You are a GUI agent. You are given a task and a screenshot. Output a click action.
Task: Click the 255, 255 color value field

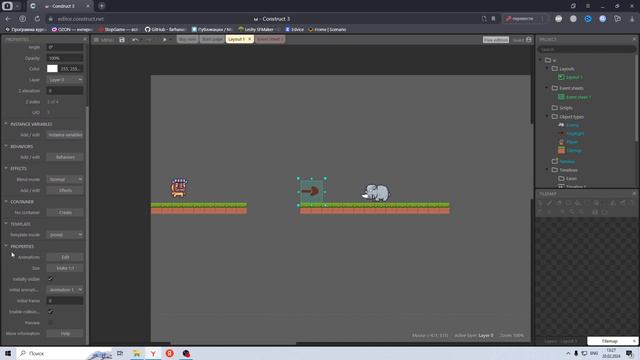[x=71, y=69]
